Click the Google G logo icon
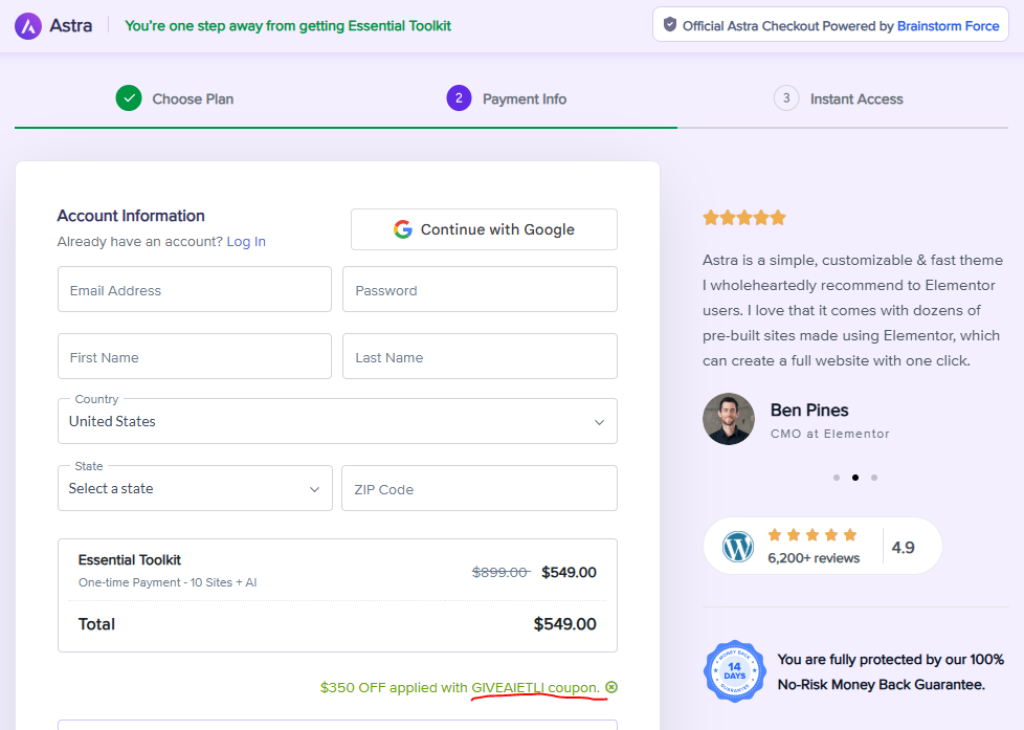The width and height of the screenshot is (1024, 730). (403, 229)
